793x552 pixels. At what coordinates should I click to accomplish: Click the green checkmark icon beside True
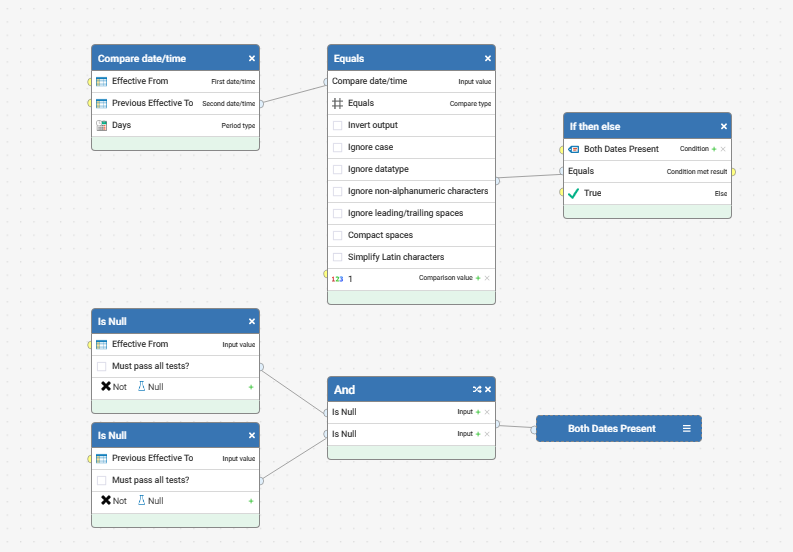tap(573, 193)
